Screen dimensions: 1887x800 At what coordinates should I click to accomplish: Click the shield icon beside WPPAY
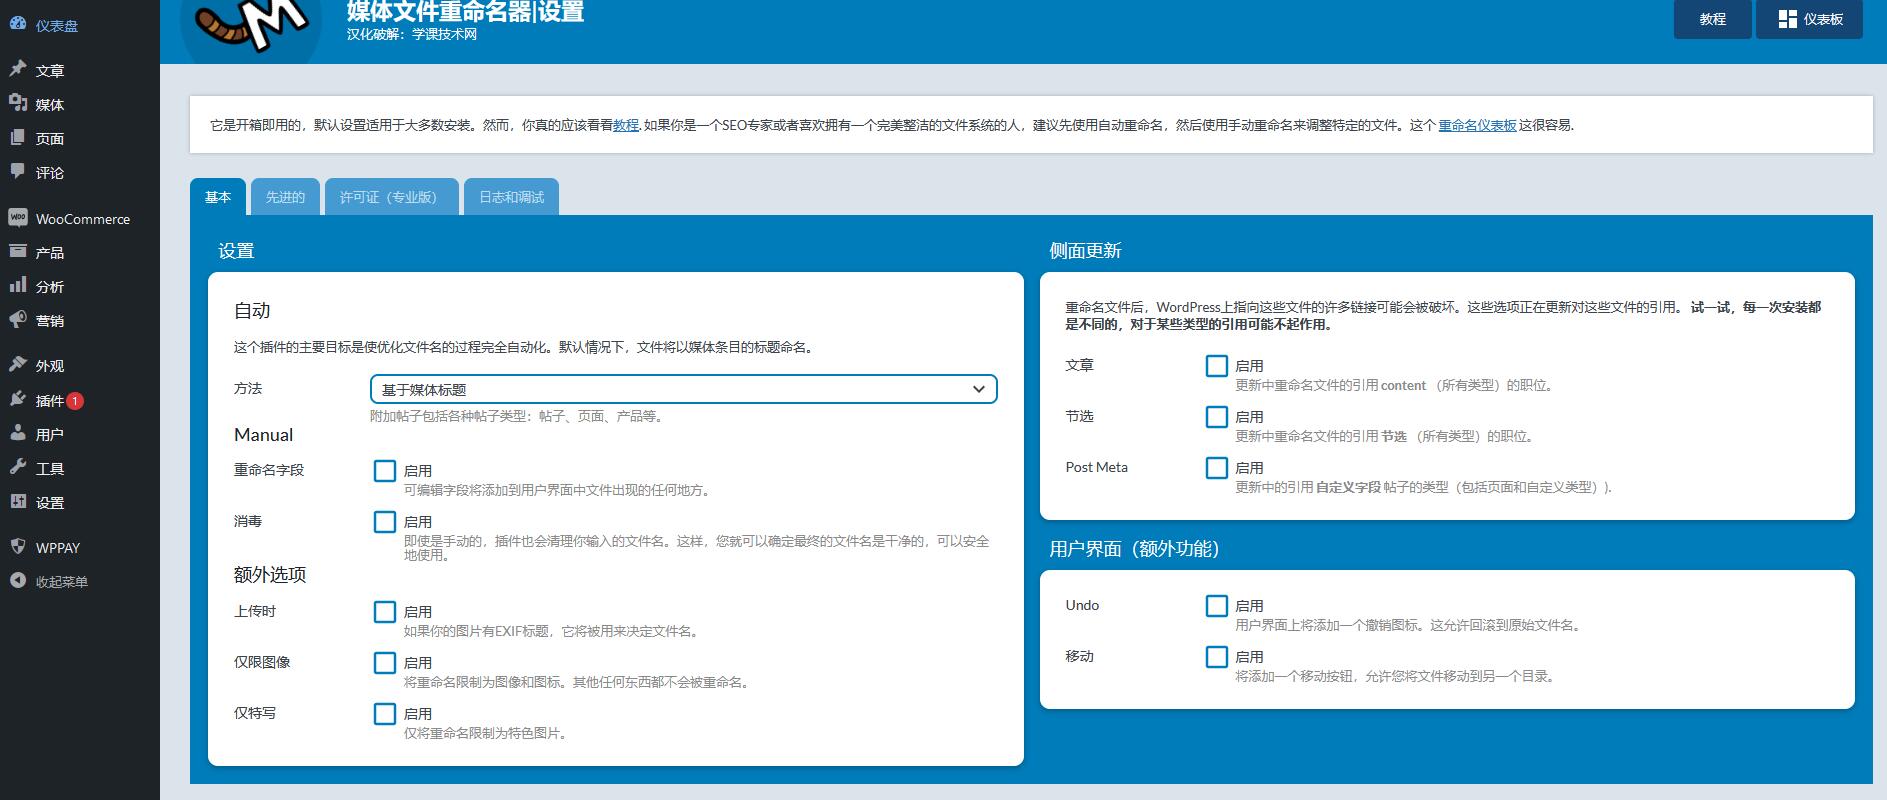click(18, 546)
